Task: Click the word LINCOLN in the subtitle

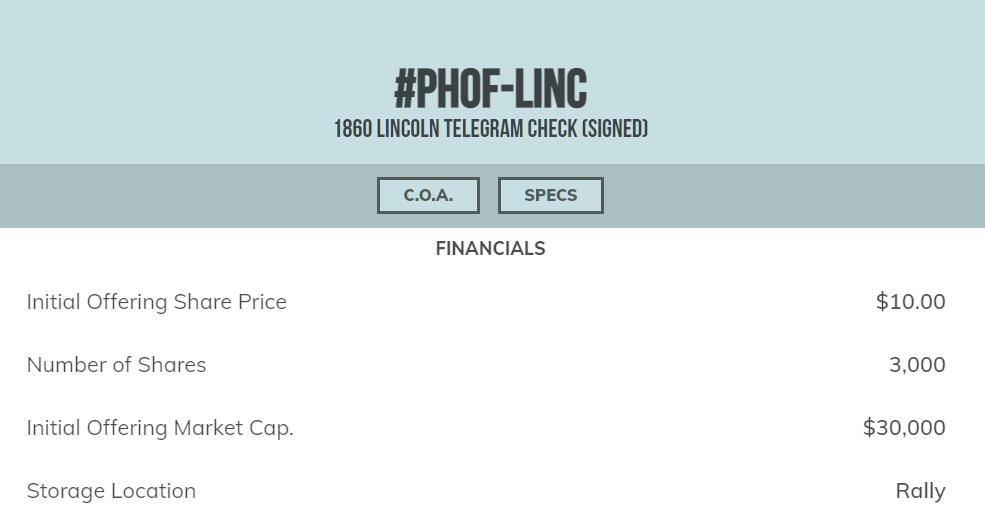Action: coord(408,129)
